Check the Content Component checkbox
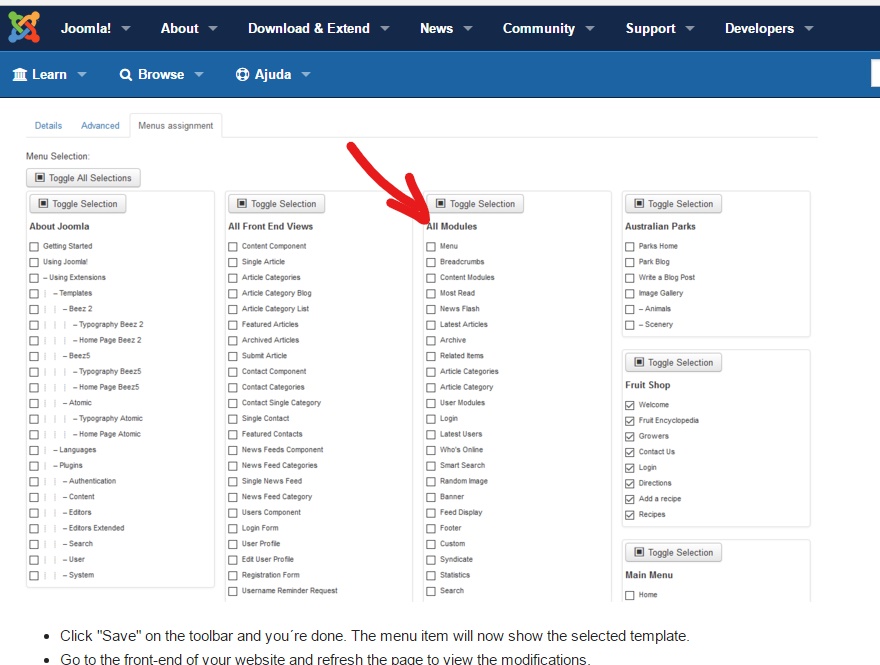Screen dimensions: 880x665 [233, 246]
